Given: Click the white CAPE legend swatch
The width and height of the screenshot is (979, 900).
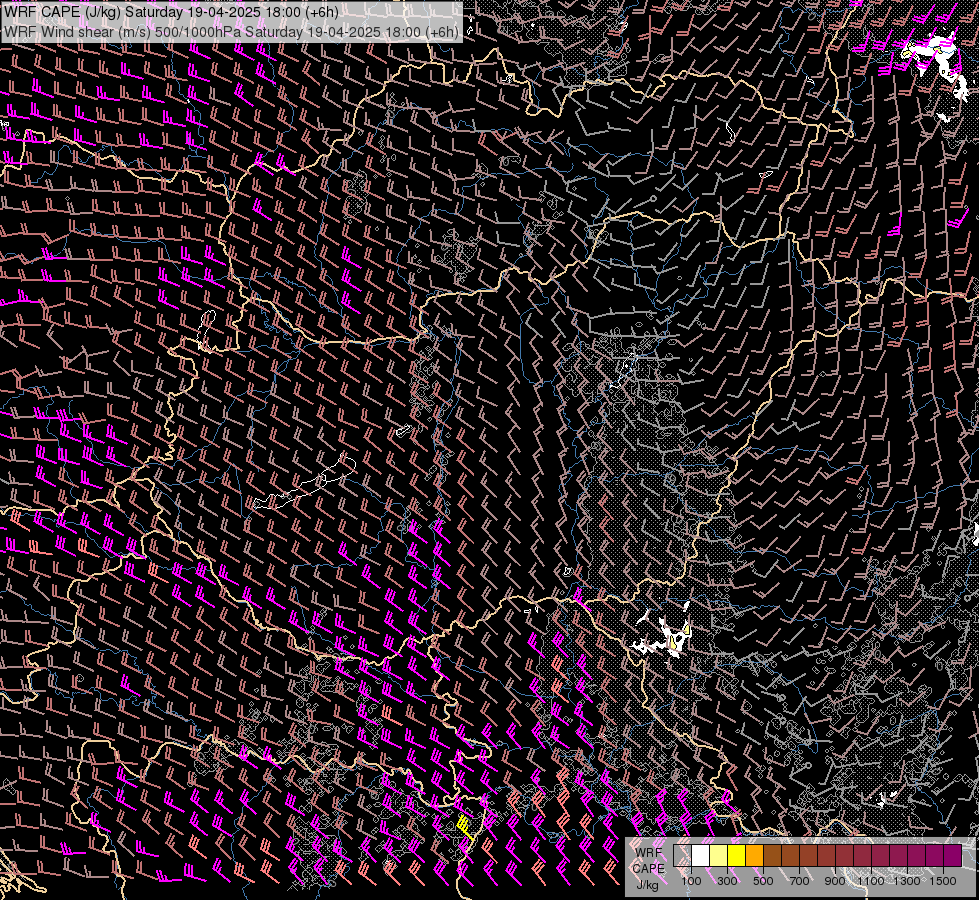Looking at the screenshot, I should tap(701, 855).
